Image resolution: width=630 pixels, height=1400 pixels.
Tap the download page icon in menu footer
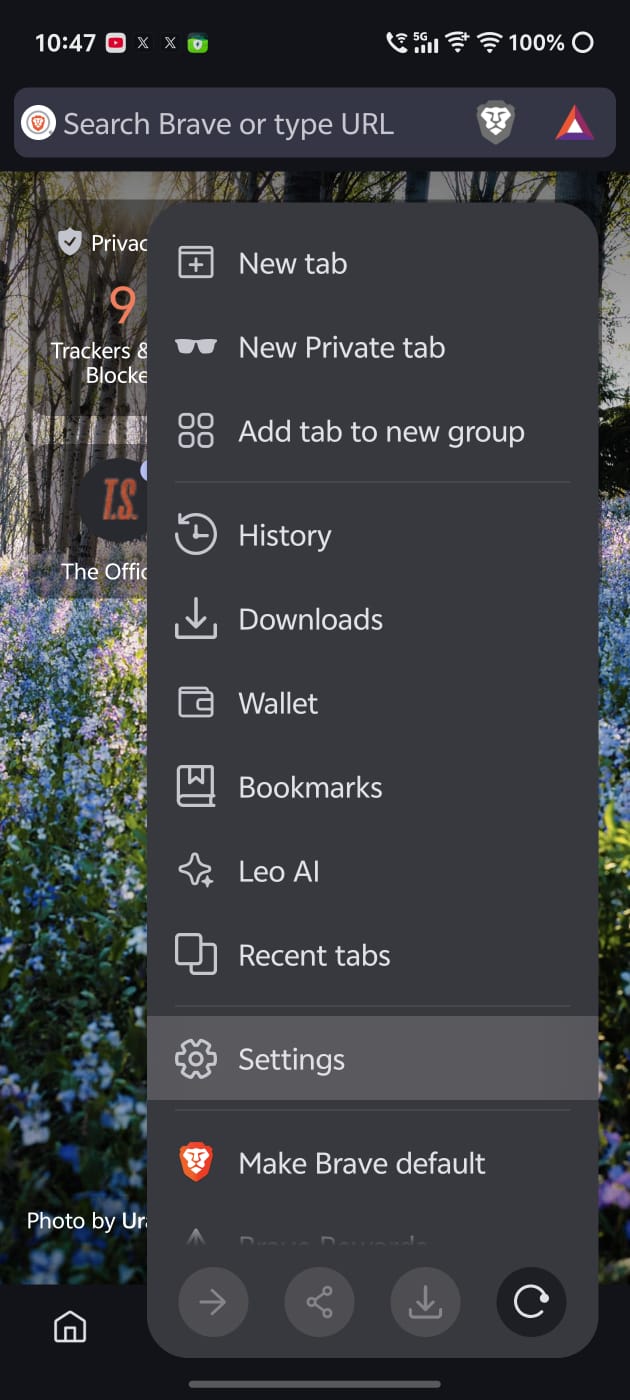[425, 1302]
